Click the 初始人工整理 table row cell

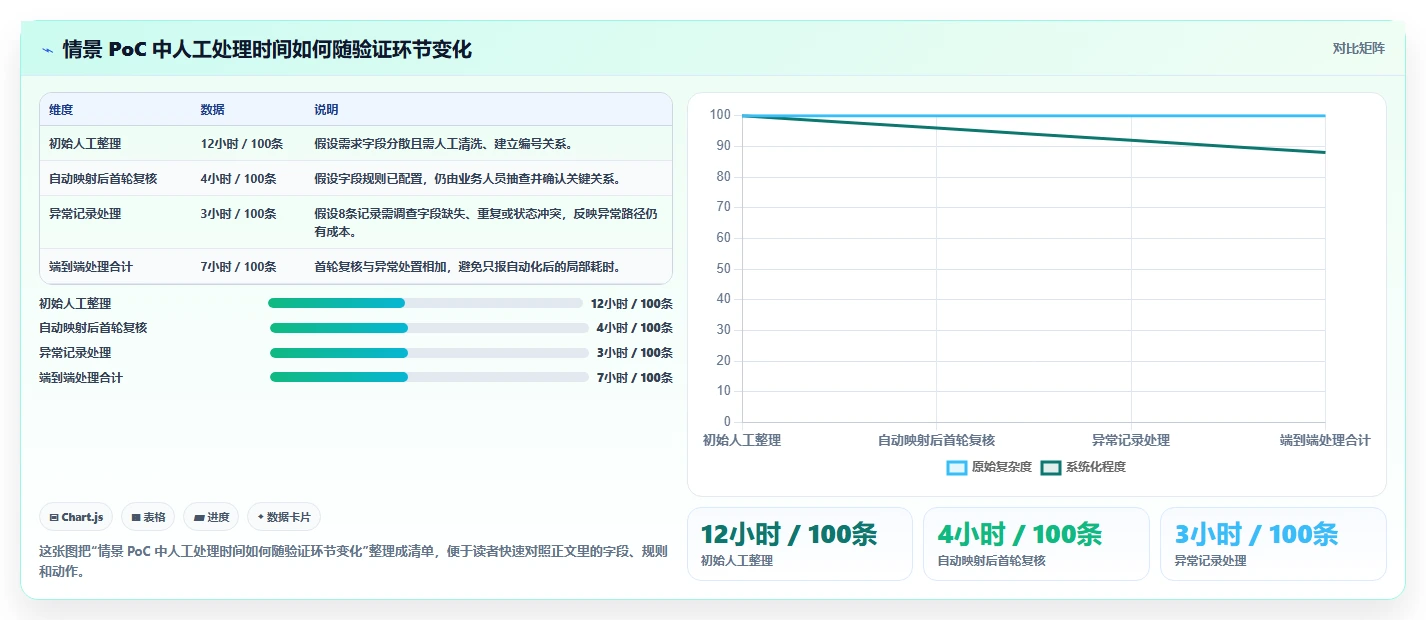85,144
